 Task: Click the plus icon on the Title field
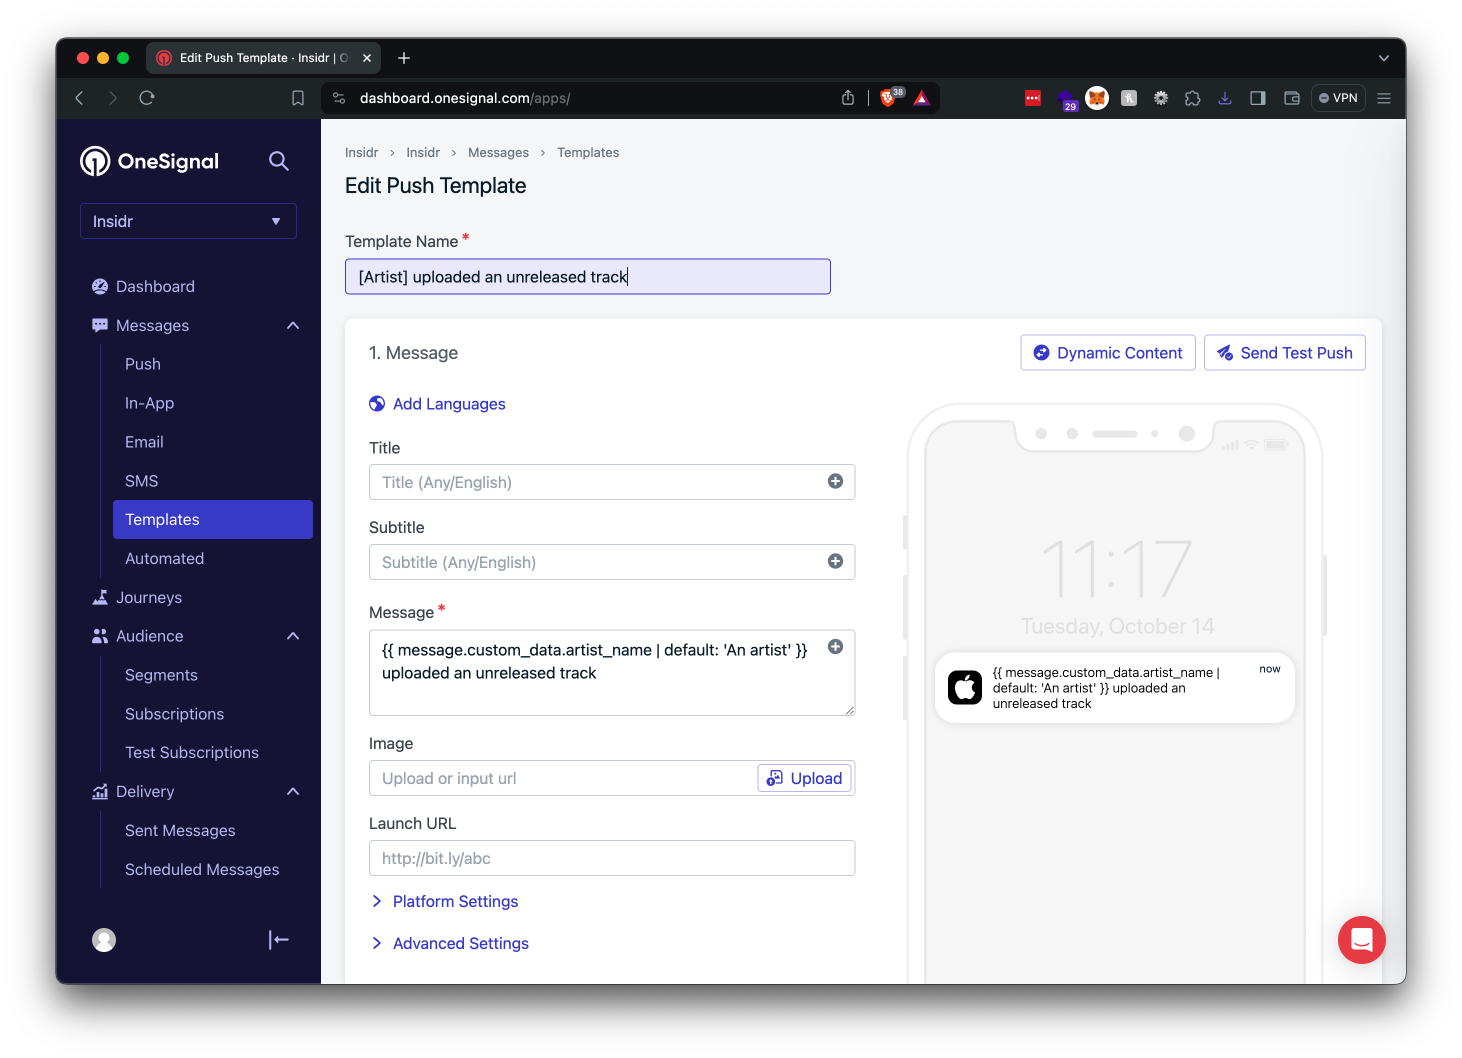(x=835, y=481)
